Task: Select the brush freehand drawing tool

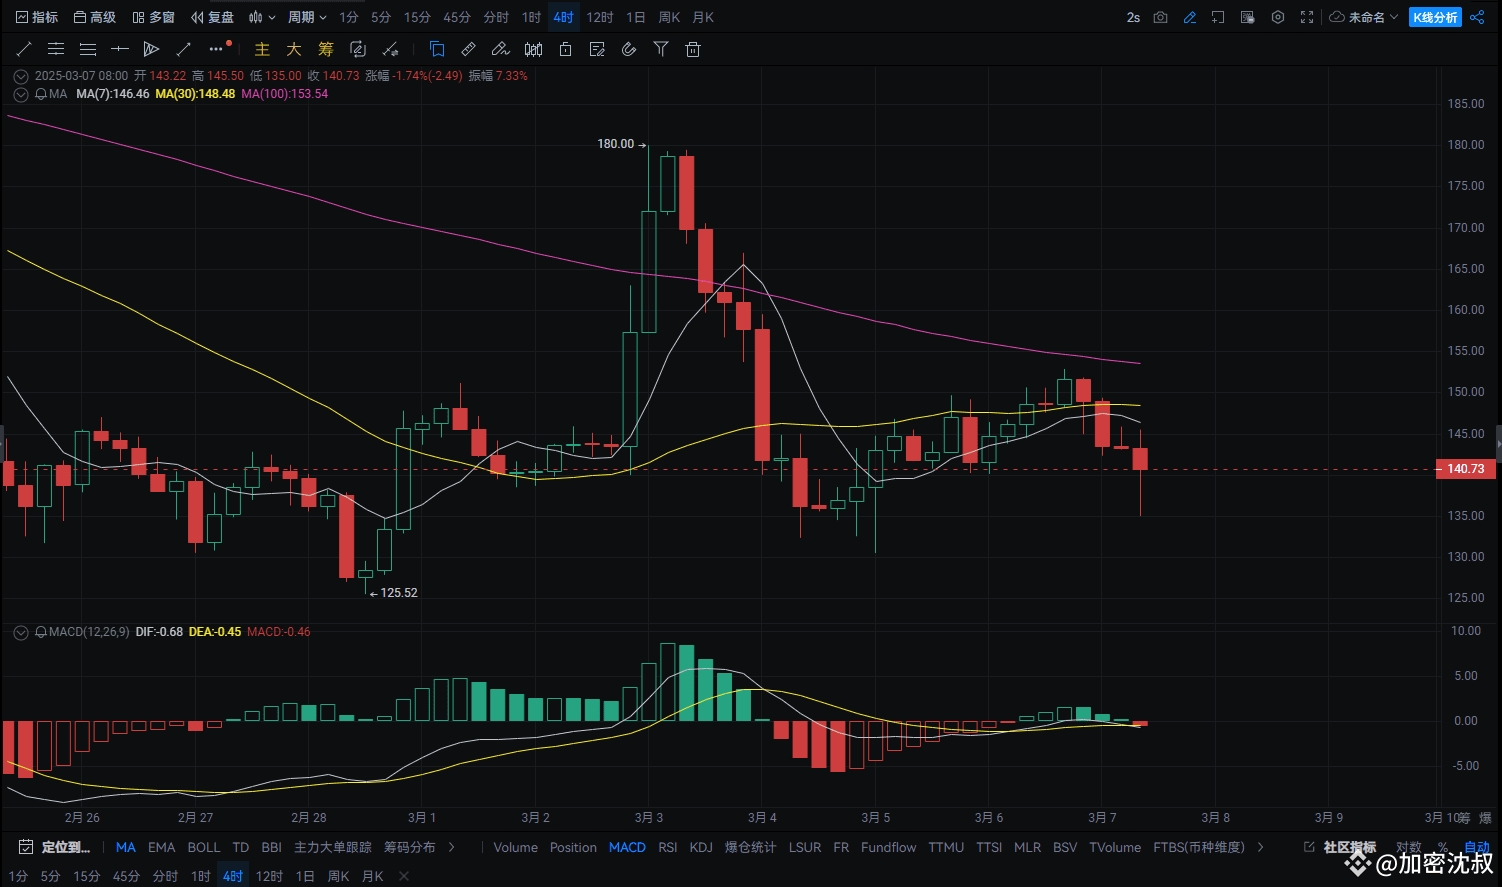Action: (501, 49)
